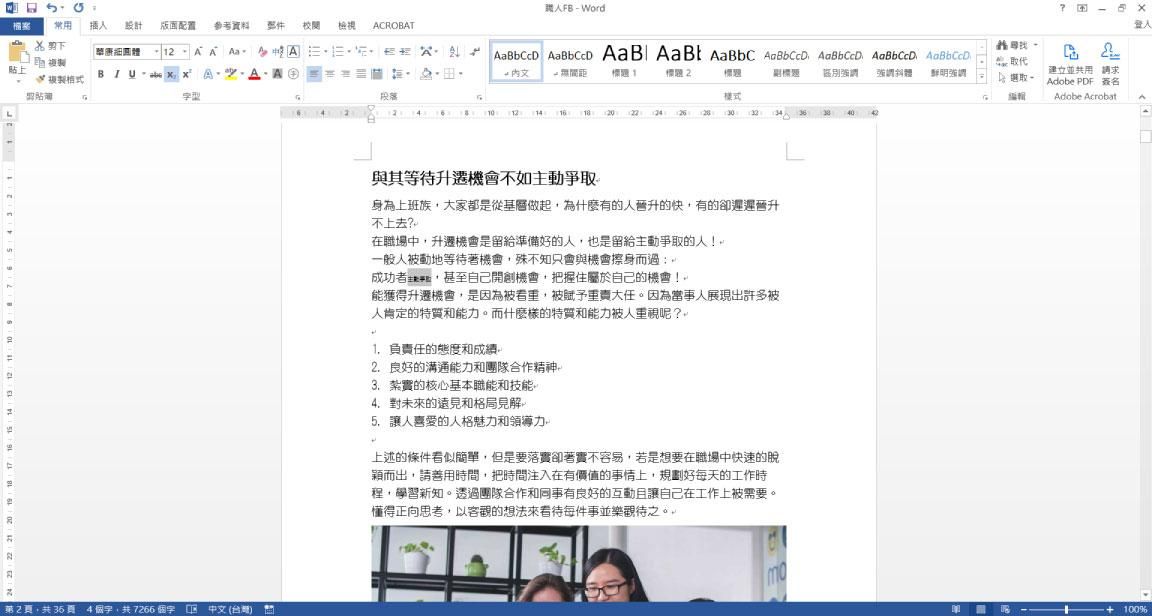Screen dimensions: 1152x616
Task: Apply the bullet list icon
Action: pos(314,51)
